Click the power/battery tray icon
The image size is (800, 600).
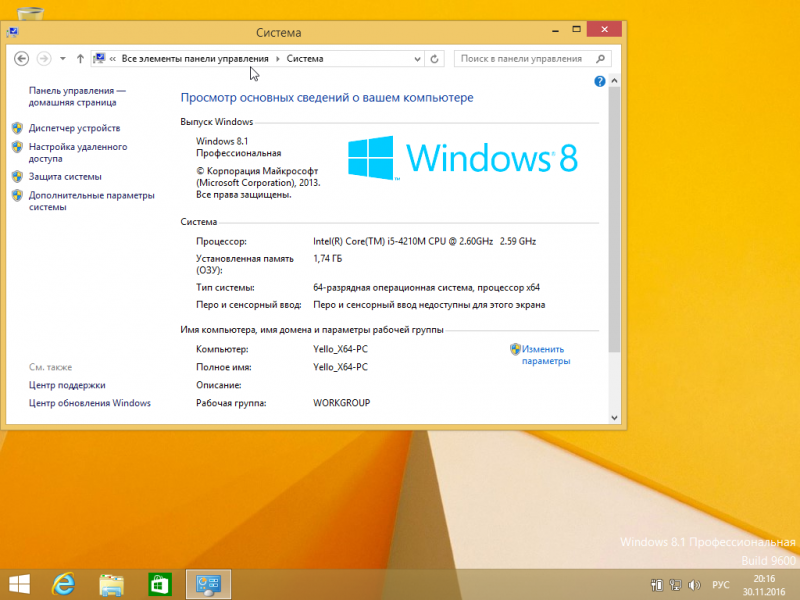657,585
